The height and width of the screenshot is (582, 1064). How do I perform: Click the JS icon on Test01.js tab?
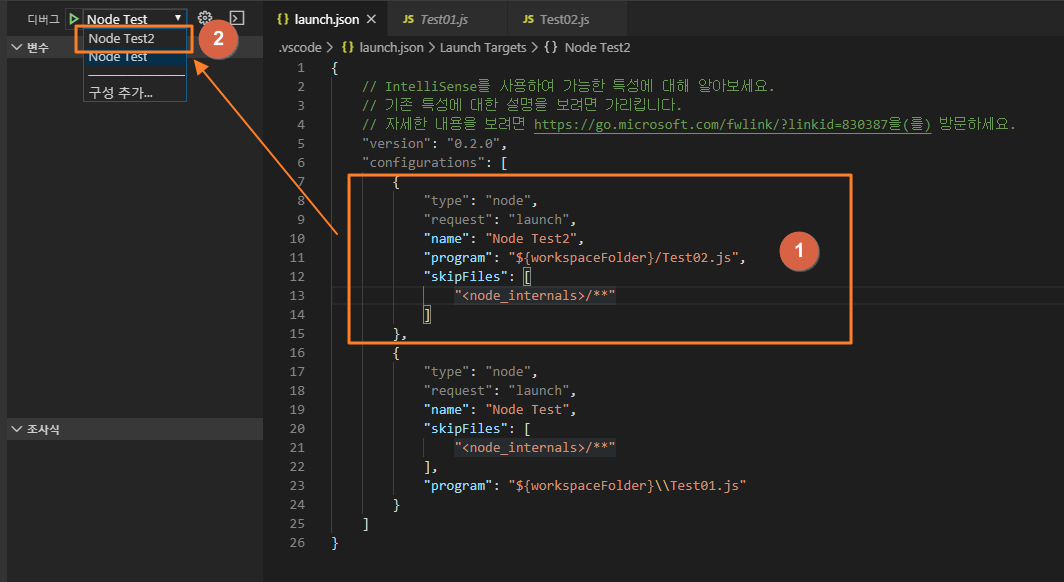(408, 19)
